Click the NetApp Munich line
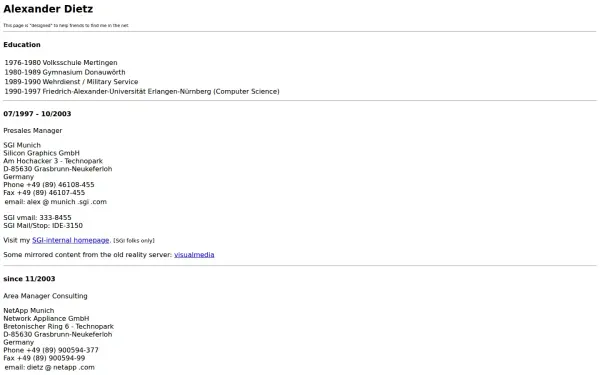 (29, 311)
